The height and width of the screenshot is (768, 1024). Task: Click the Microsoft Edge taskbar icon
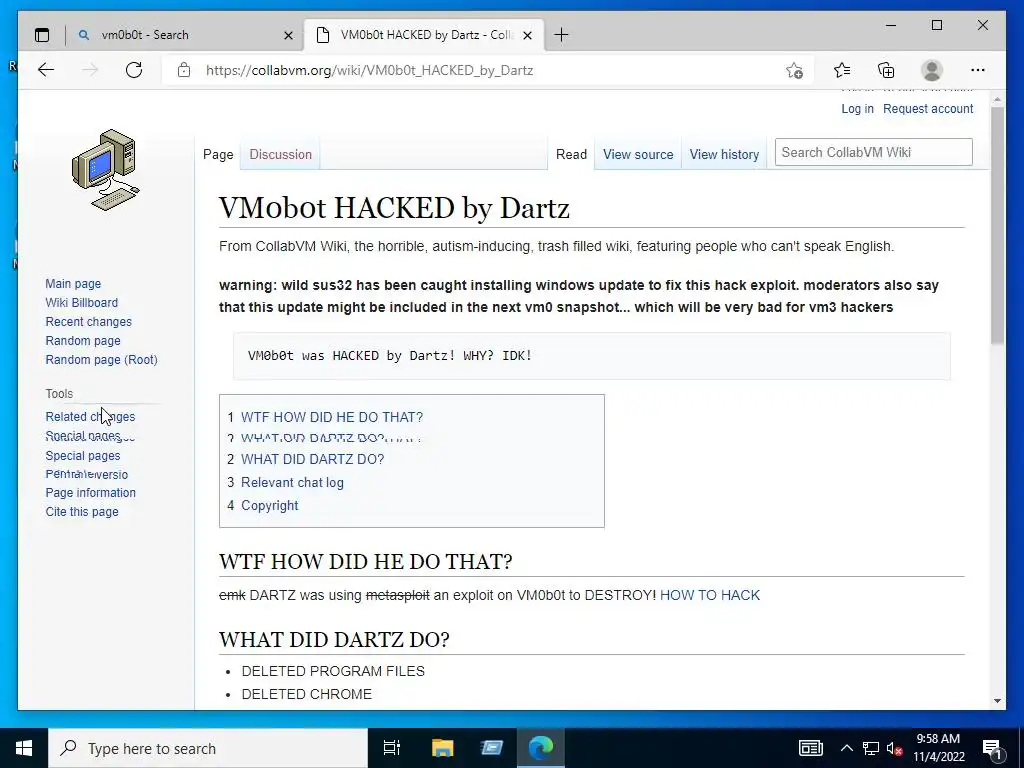click(x=541, y=748)
